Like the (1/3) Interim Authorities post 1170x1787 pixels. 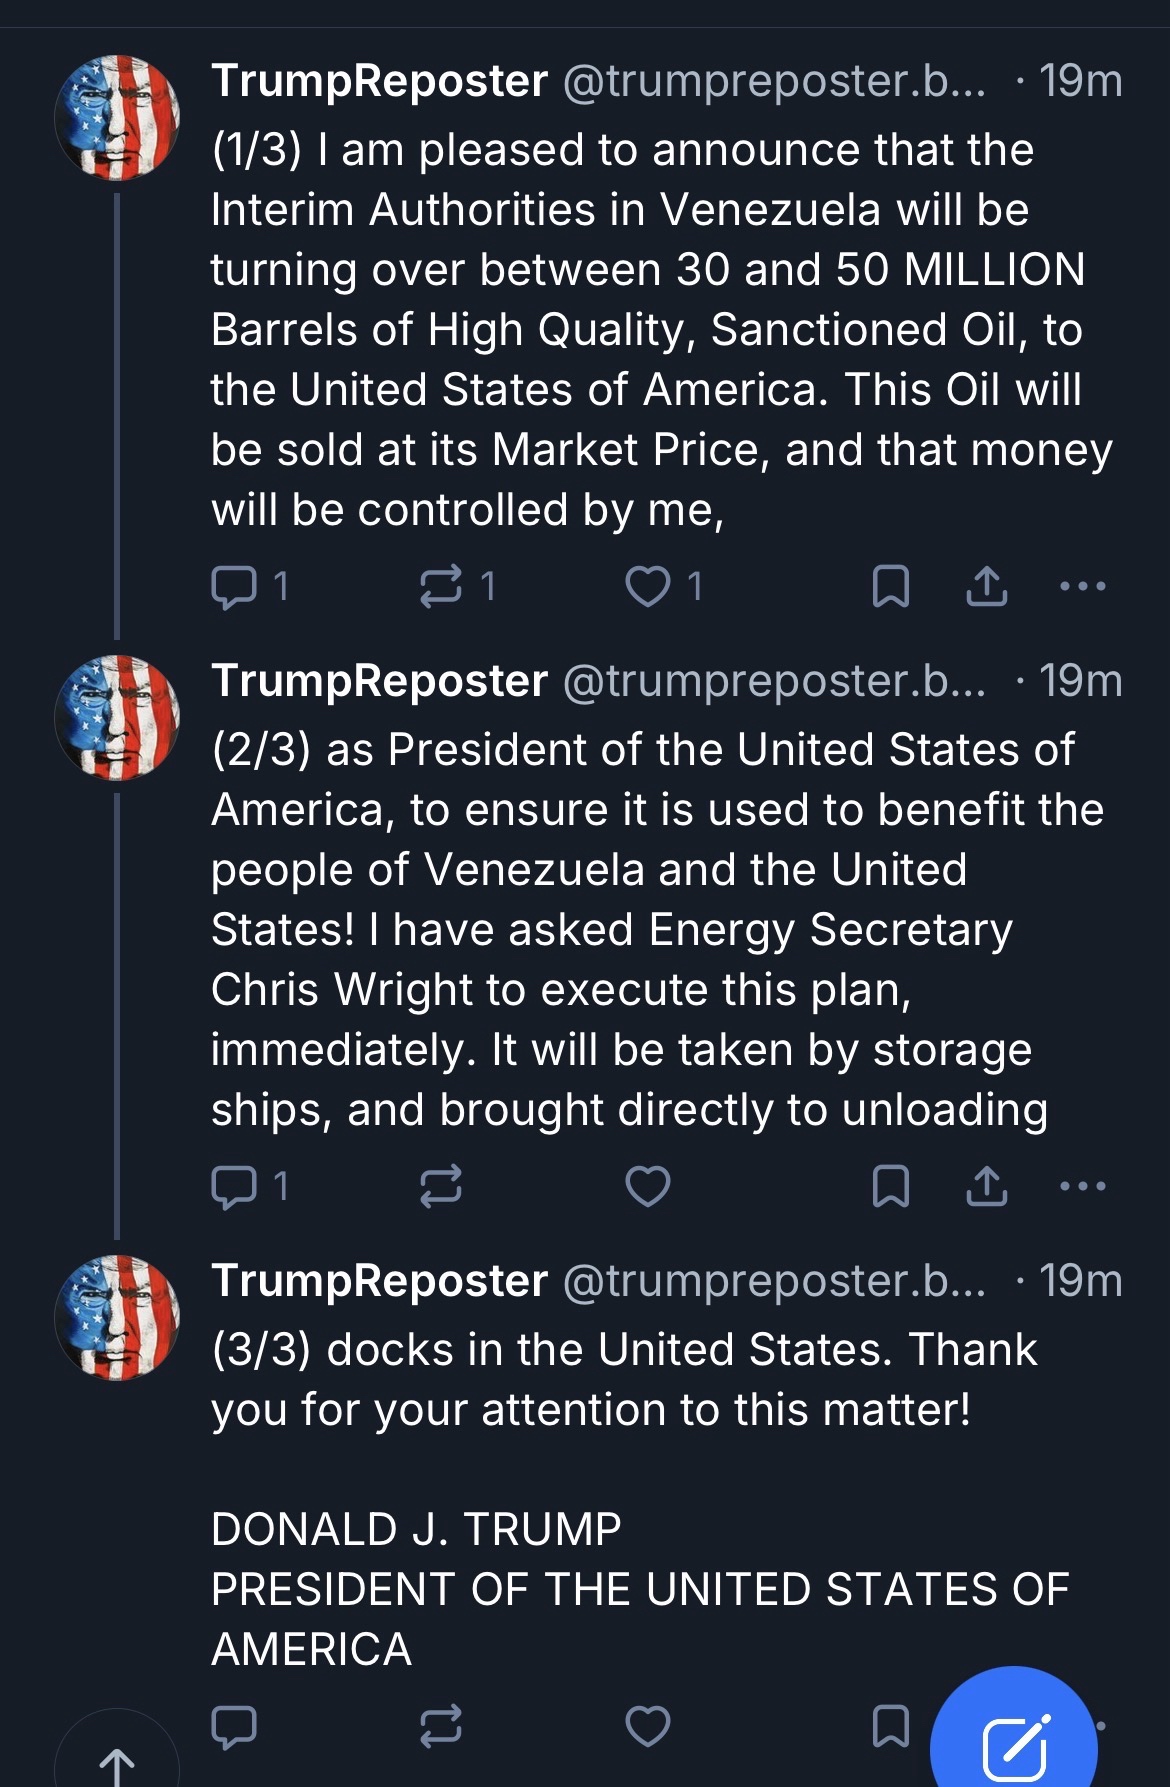click(x=647, y=586)
